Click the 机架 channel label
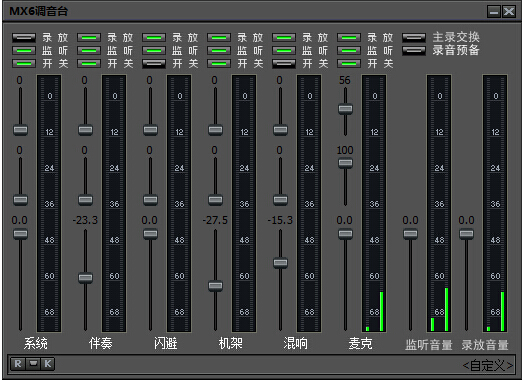Image resolution: width=523 pixels, height=380 pixels. click(230, 343)
